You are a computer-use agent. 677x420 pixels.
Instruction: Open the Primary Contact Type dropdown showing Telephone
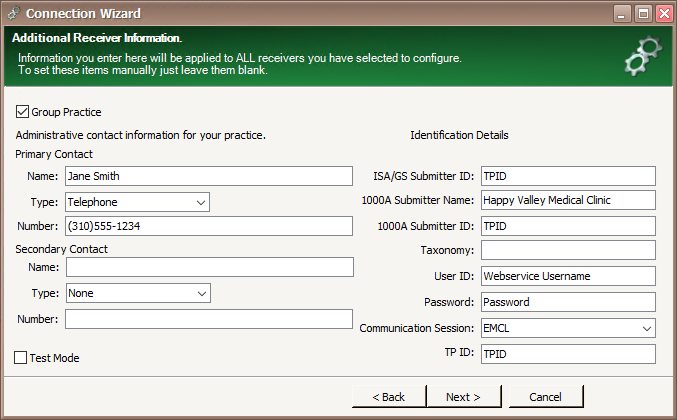coord(137,202)
